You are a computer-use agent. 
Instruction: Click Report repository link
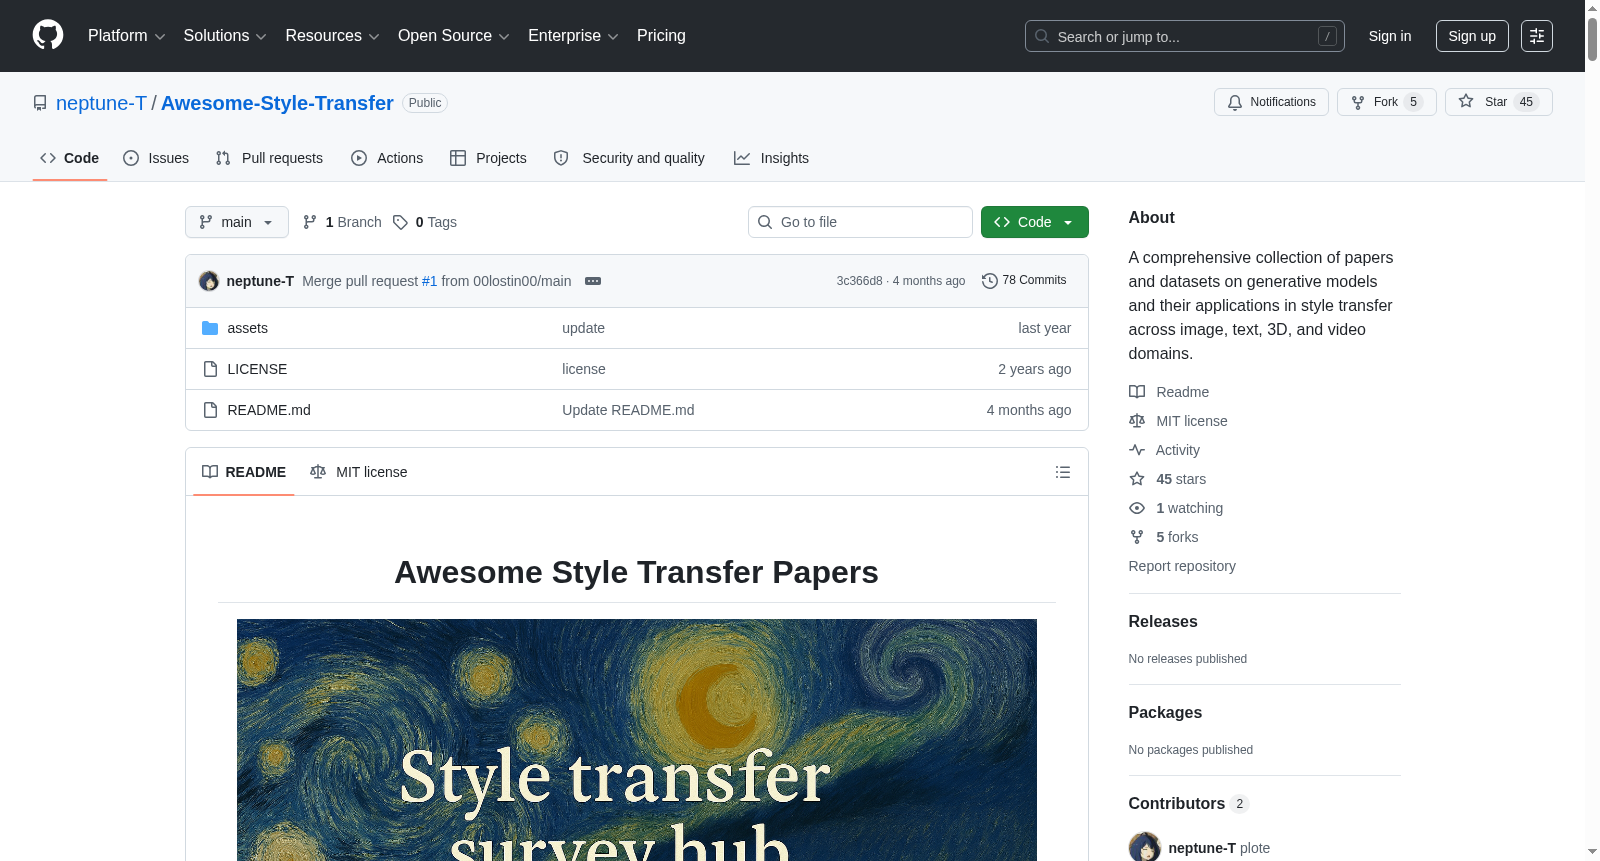1182,566
